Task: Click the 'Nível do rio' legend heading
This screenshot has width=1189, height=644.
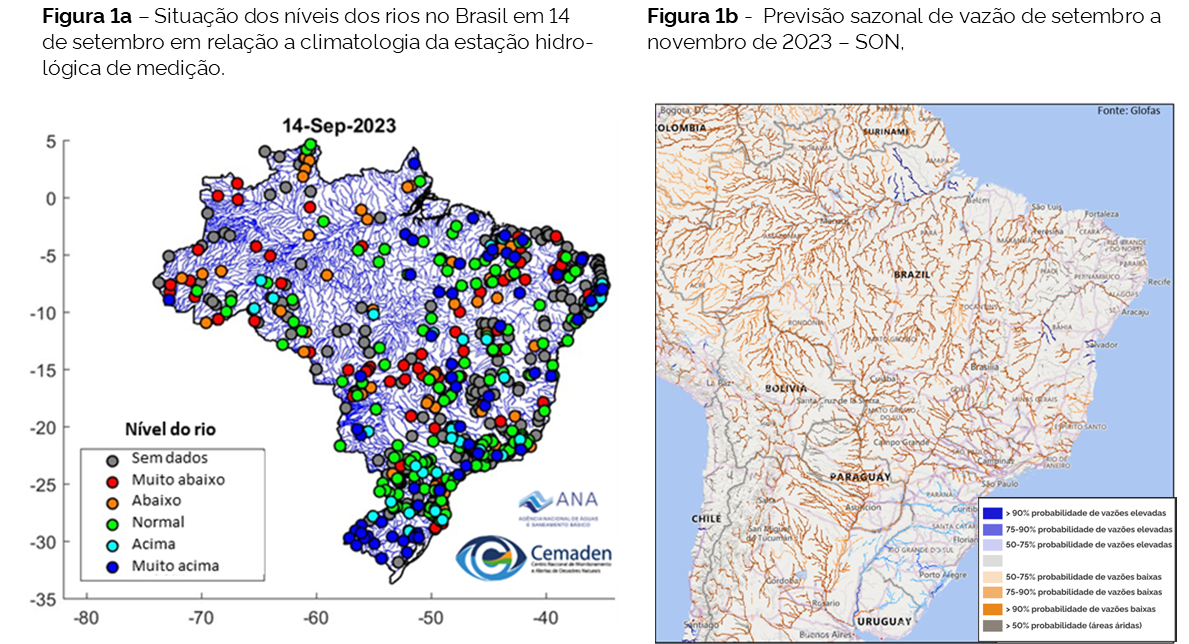Action: pyautogui.click(x=171, y=429)
